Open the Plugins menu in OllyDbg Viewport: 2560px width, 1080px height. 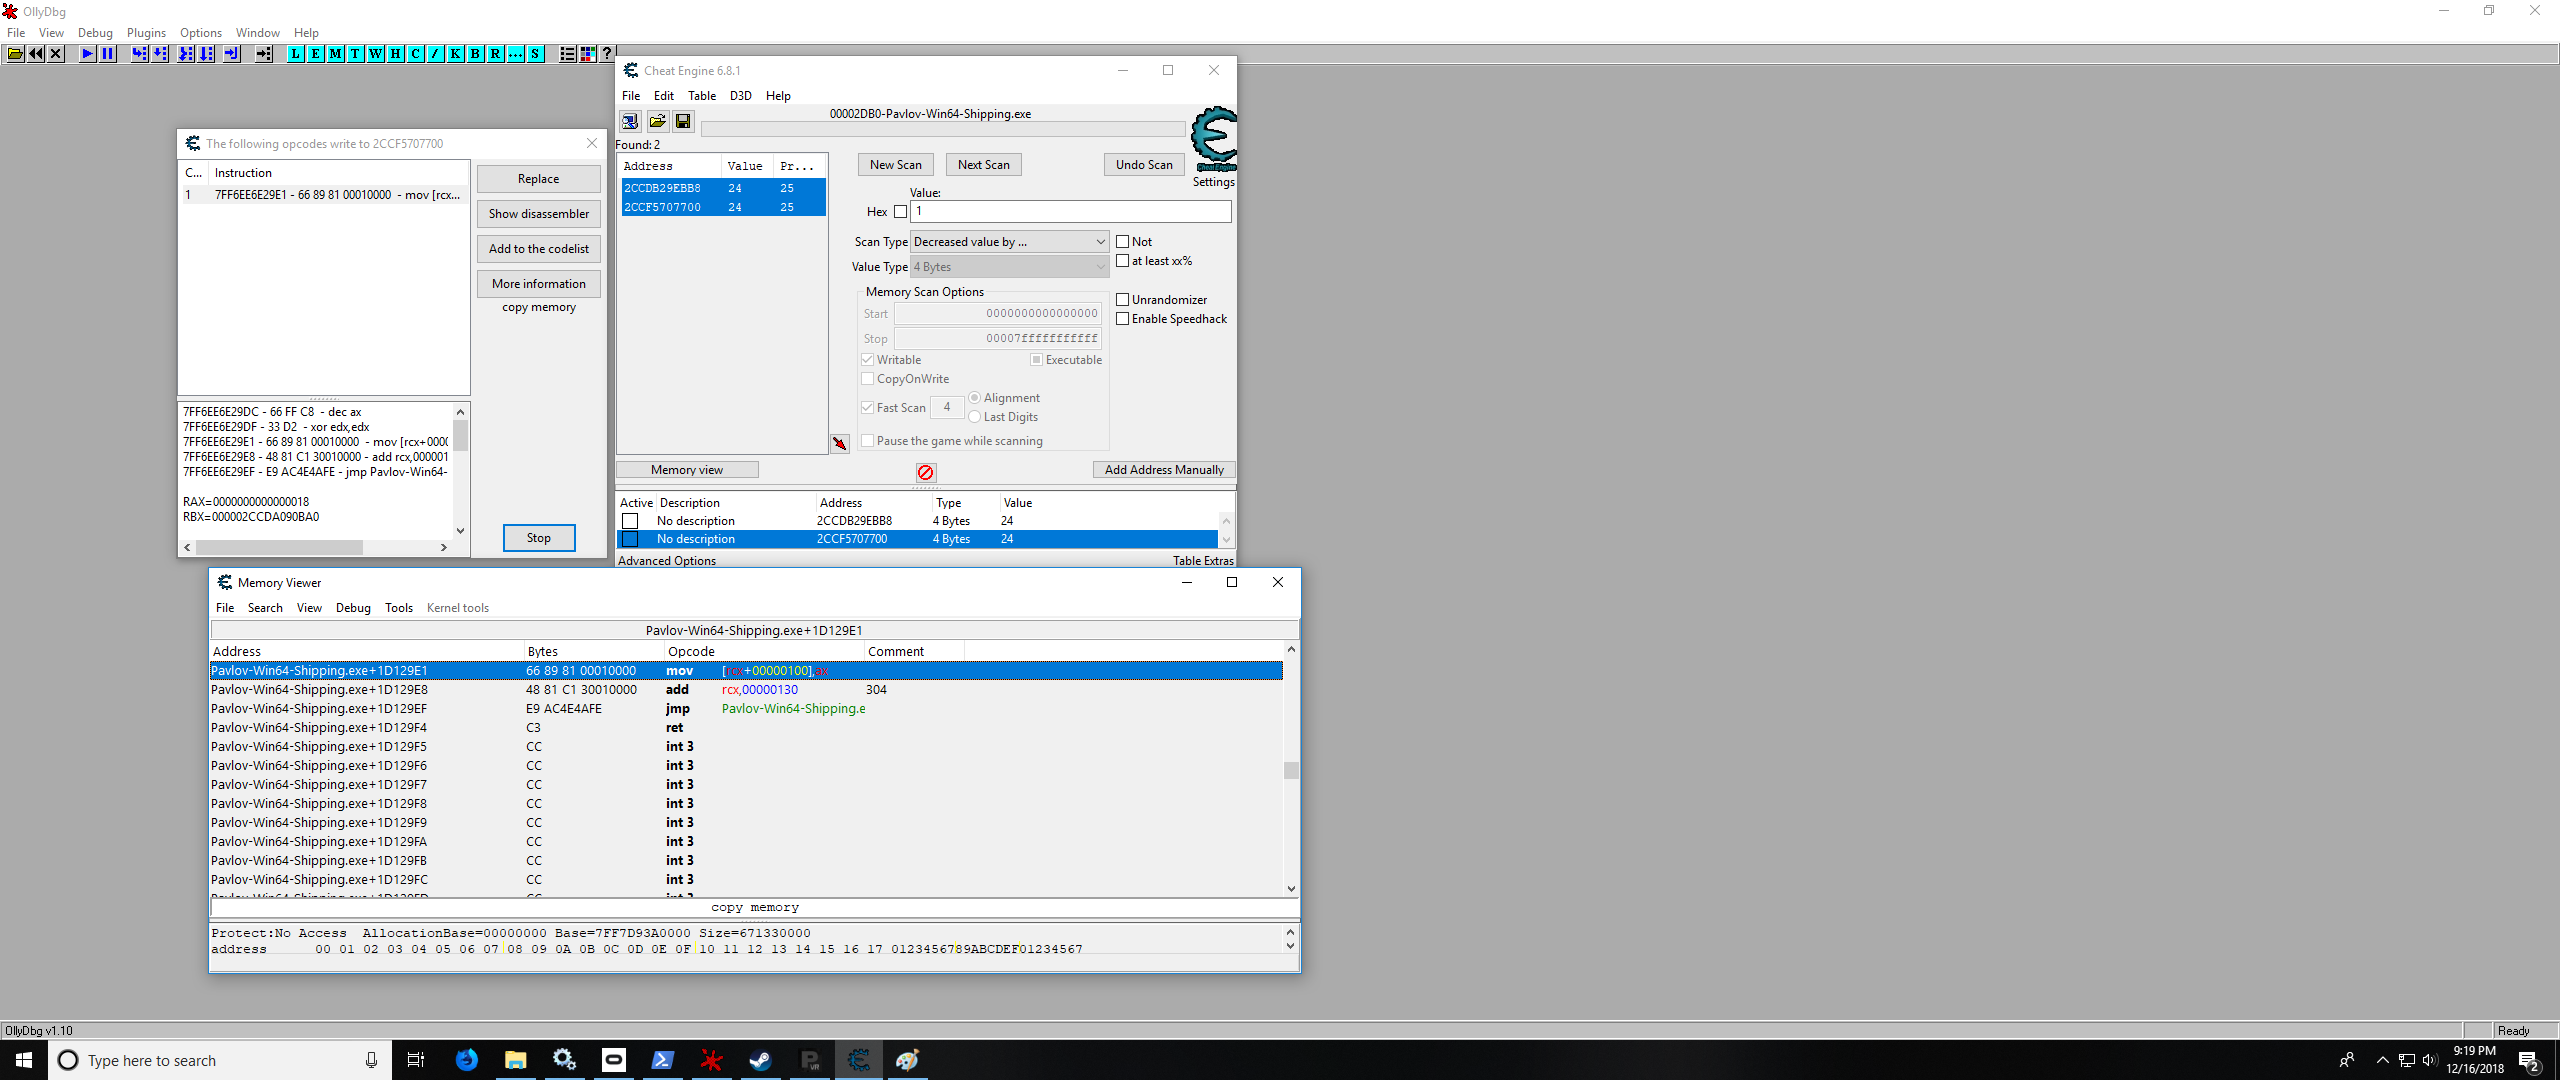click(146, 33)
